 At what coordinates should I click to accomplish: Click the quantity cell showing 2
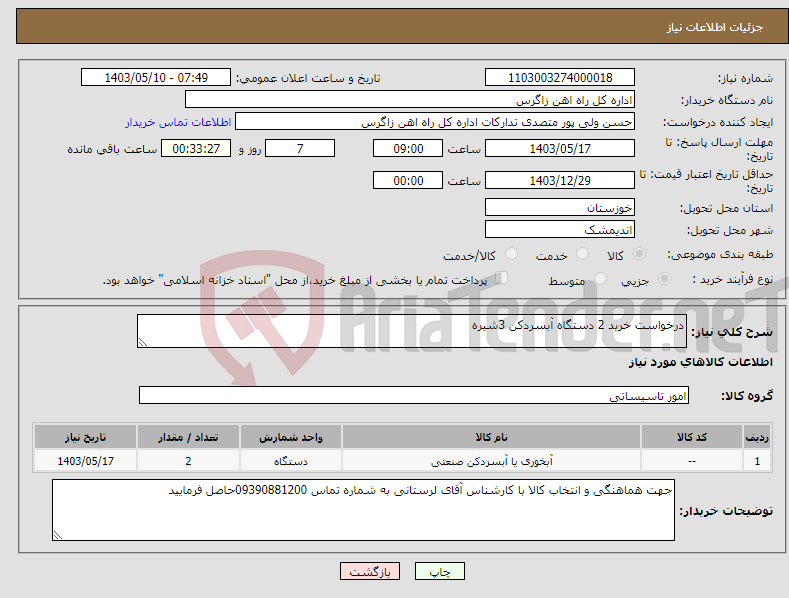point(188,461)
